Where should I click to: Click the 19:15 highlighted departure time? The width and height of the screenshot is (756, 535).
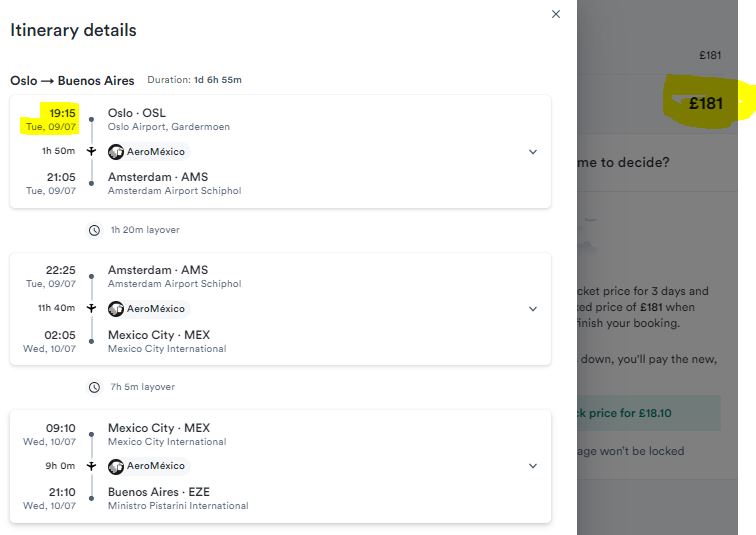(x=62, y=113)
